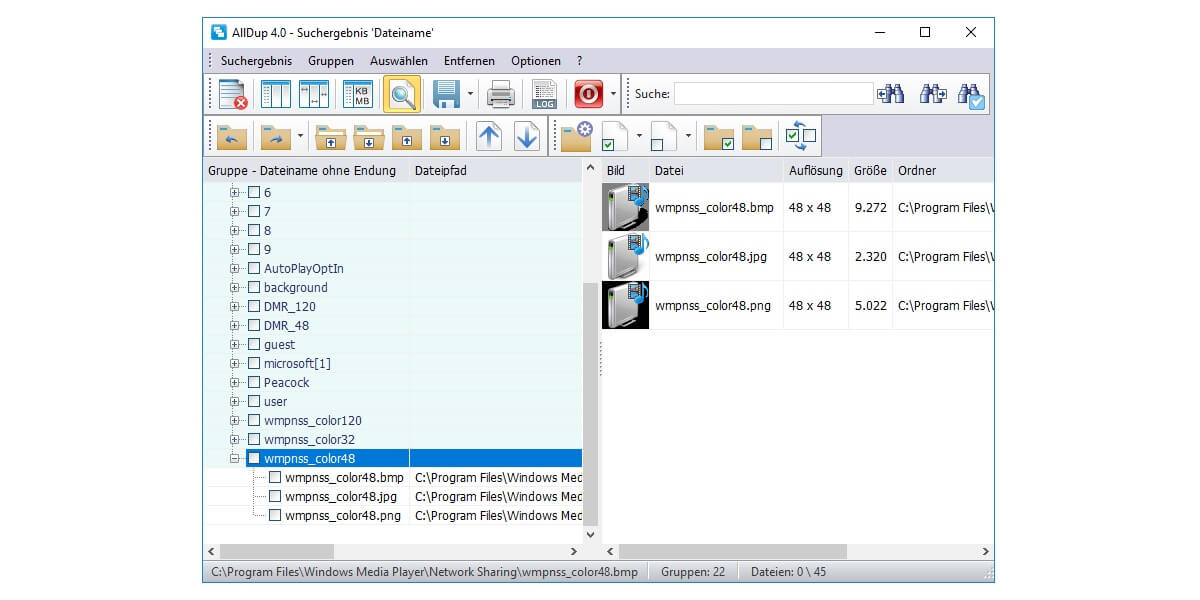Check the wmpnss_color48.bmp file checkbox

tap(275, 478)
